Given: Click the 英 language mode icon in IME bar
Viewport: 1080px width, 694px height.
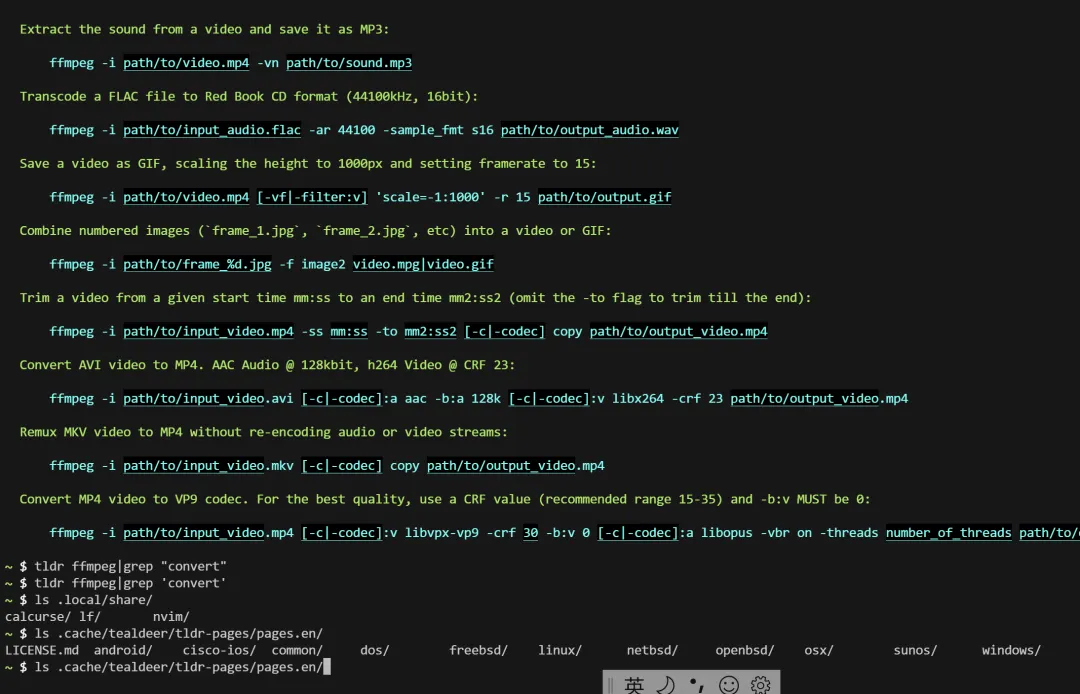Looking at the screenshot, I should [x=634, y=684].
